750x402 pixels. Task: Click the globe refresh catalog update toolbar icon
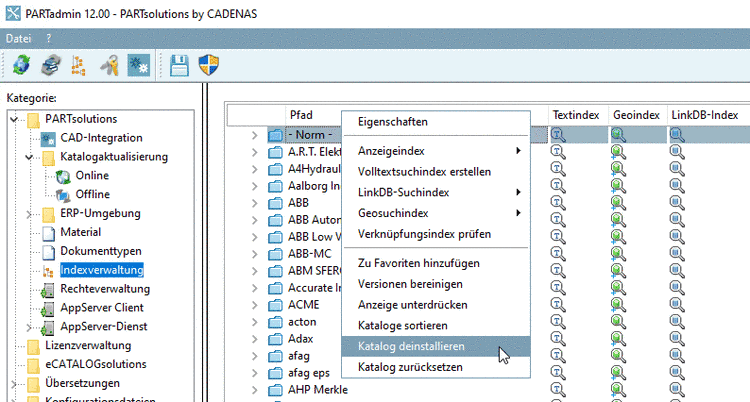(x=22, y=65)
